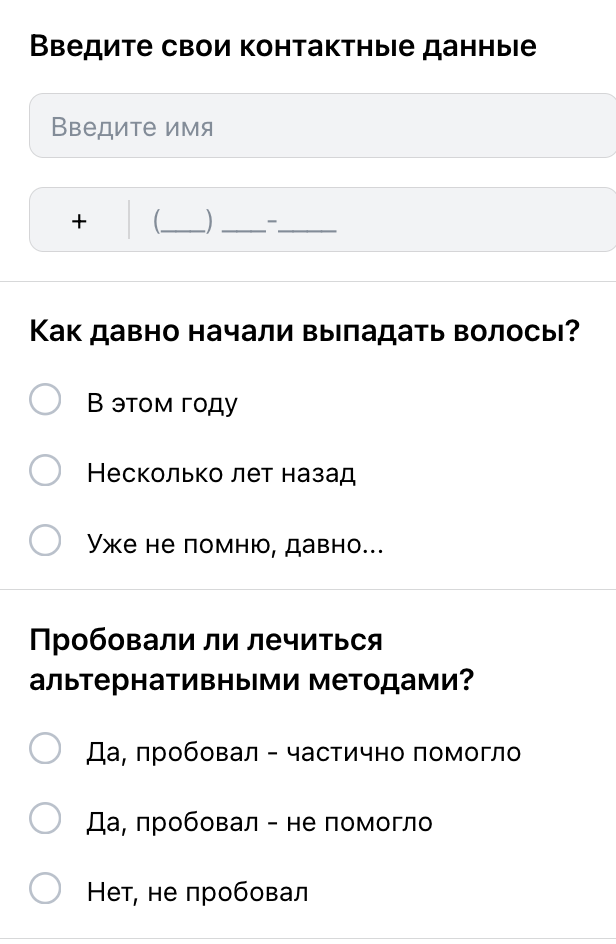Image resolution: width=616 pixels, height=944 pixels.
Task: Click the 'Введите имя' name field
Action: point(320,126)
